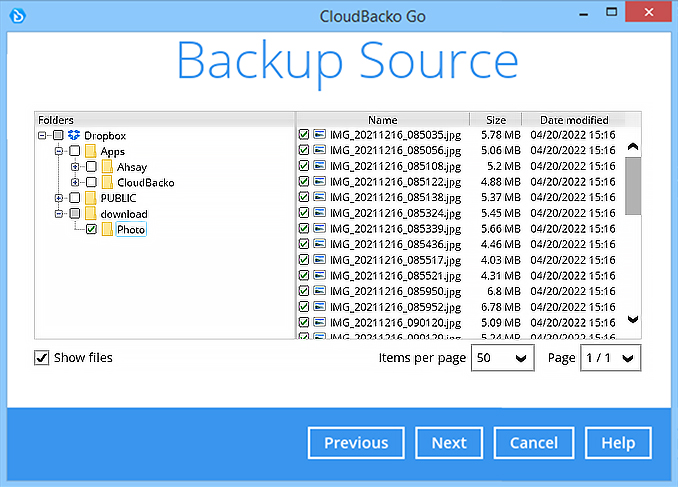Image resolution: width=678 pixels, height=487 pixels.
Task: Select the Photo folder label
Action: click(131, 229)
